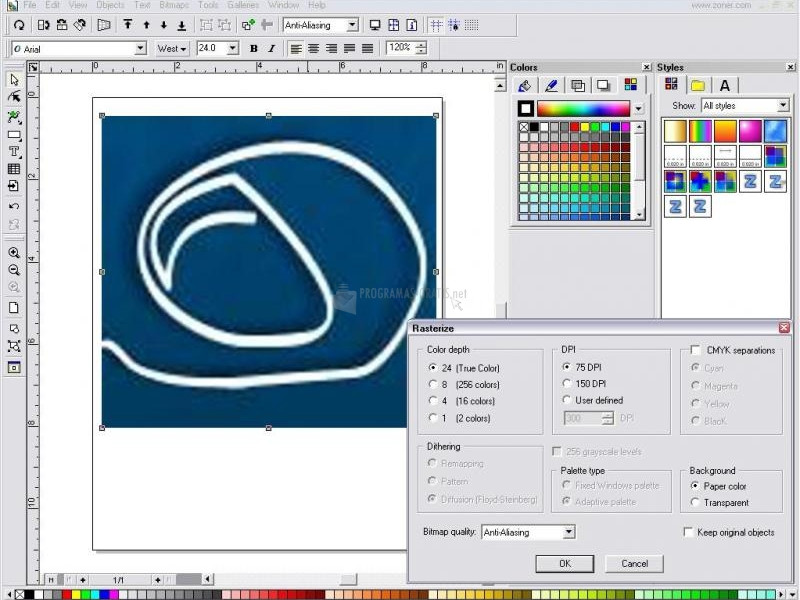The width and height of the screenshot is (800, 600).
Task: Click the zoom 120% input field
Action: (x=401, y=48)
